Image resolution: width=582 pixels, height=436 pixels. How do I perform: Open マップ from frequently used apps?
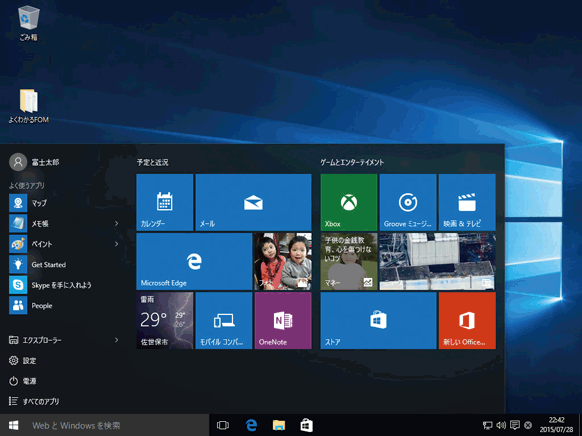(x=64, y=203)
